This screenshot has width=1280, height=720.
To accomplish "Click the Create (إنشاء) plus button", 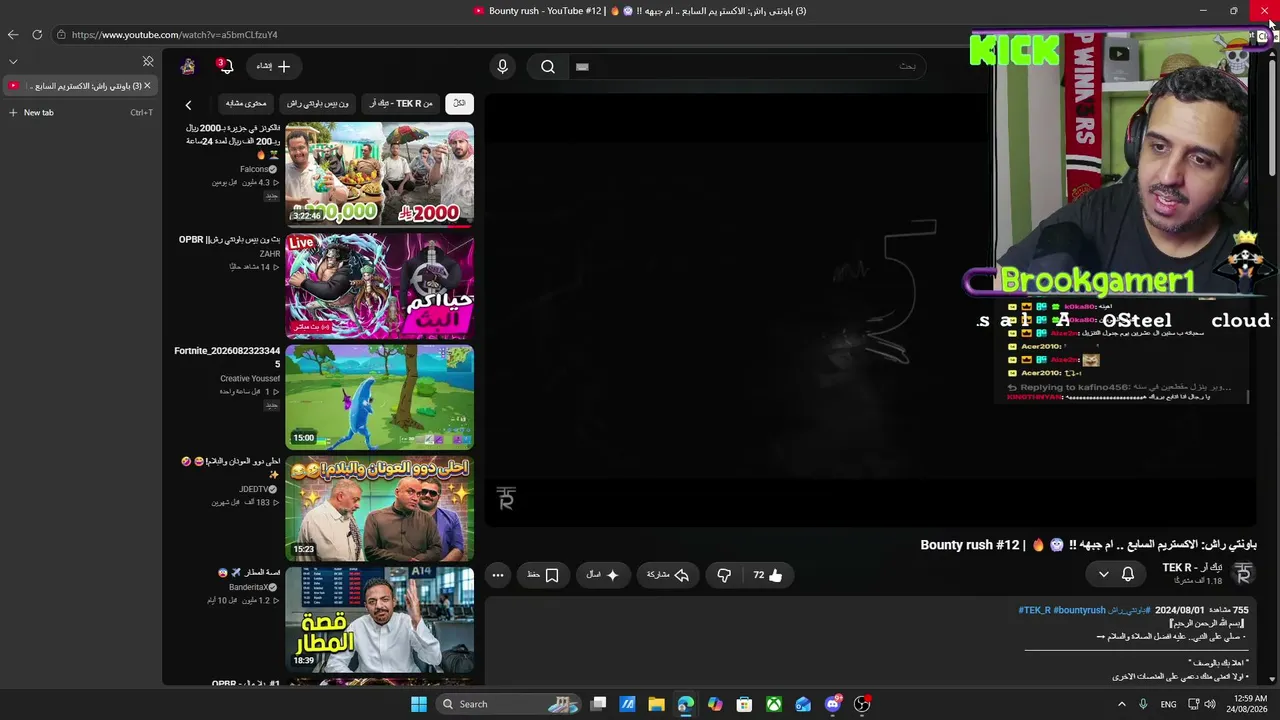I will click(273, 66).
